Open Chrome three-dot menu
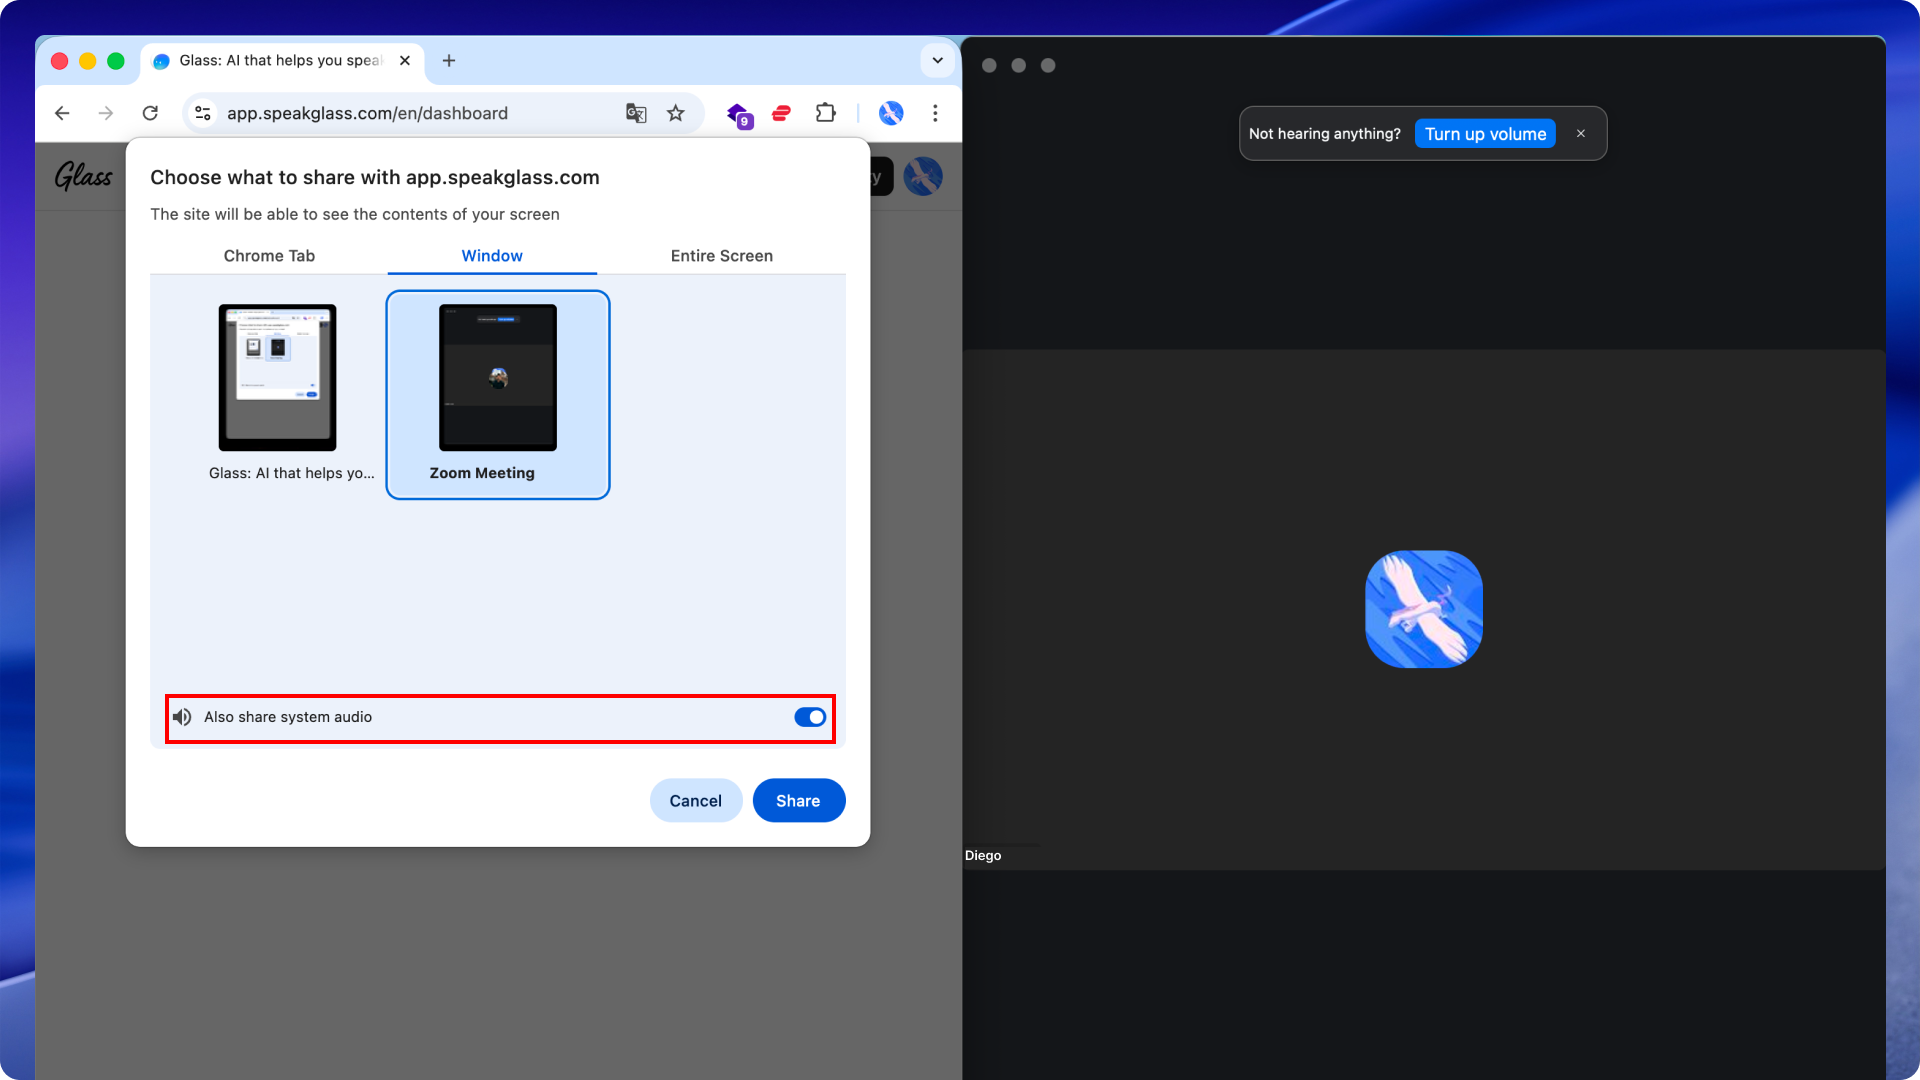The image size is (1920, 1080). [935, 113]
